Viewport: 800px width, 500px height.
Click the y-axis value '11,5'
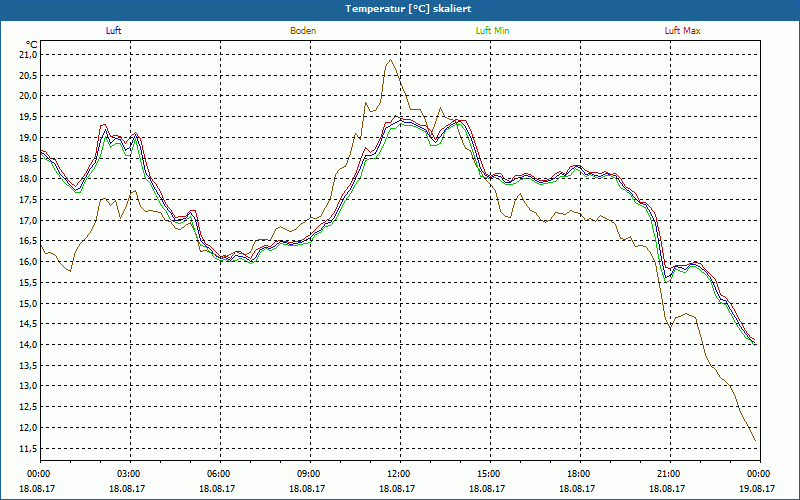pos(29,448)
